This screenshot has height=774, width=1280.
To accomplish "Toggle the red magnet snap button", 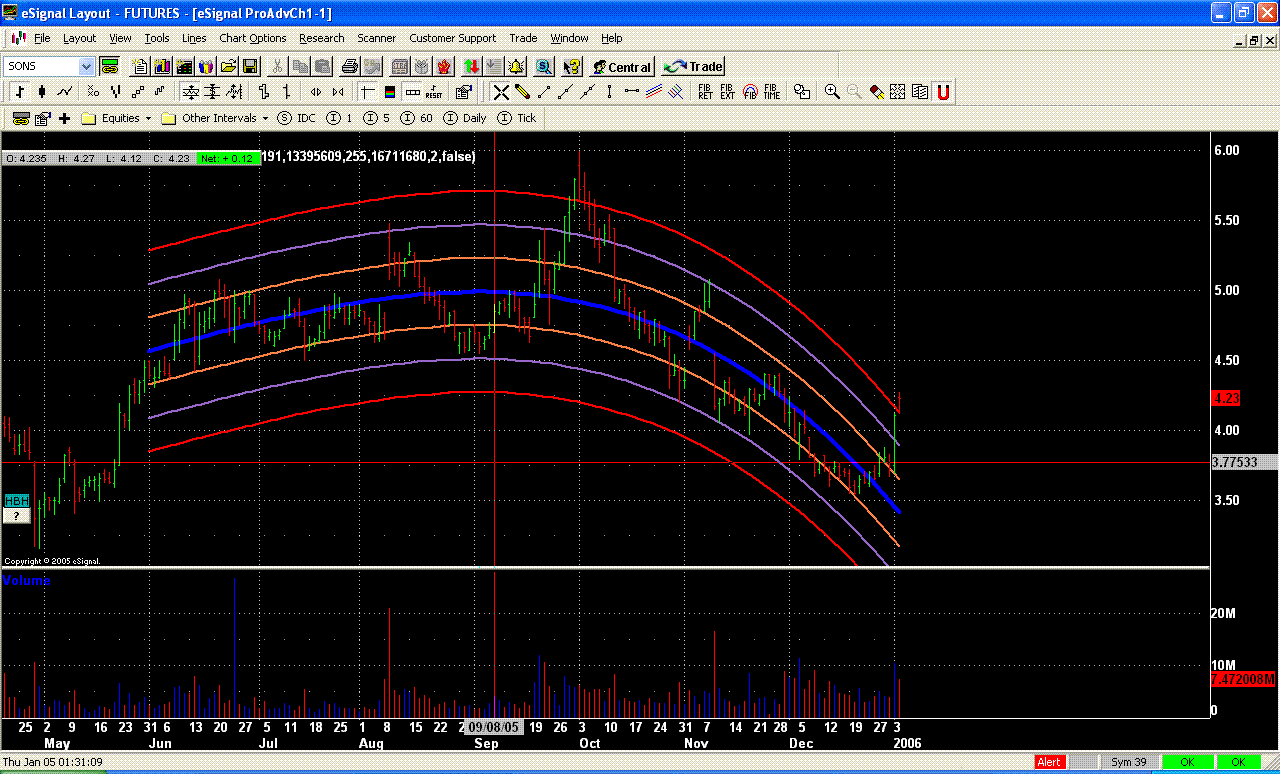I will (x=943, y=92).
